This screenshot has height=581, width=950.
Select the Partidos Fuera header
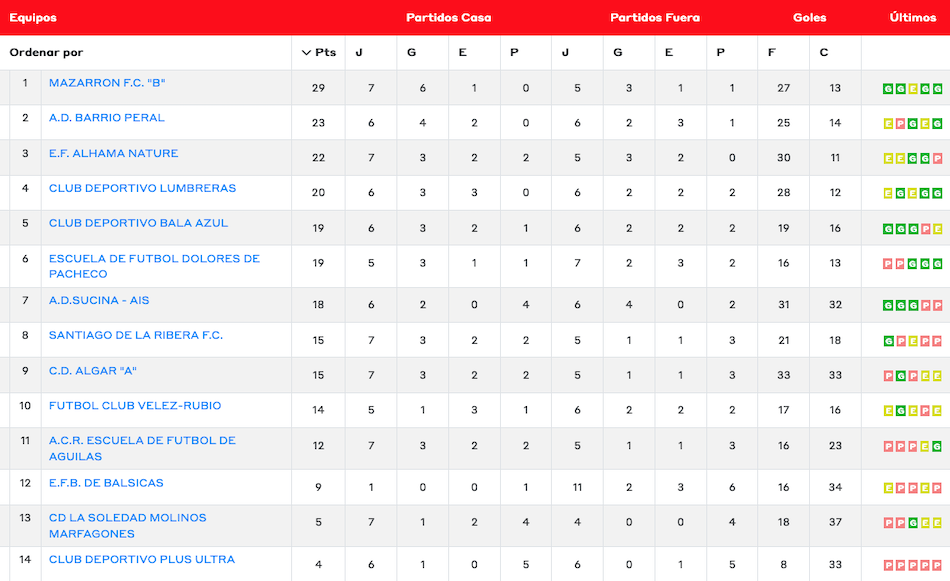[655, 18]
